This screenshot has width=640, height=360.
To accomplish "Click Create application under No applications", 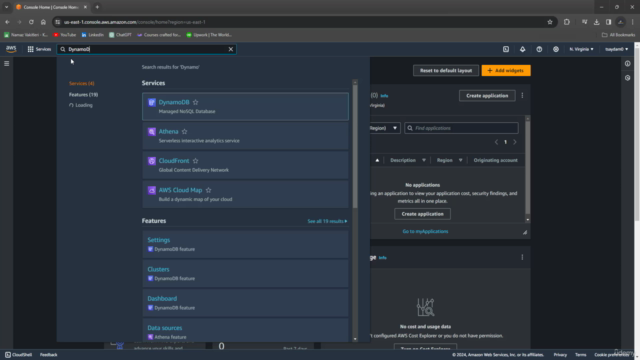I will tap(422, 214).
